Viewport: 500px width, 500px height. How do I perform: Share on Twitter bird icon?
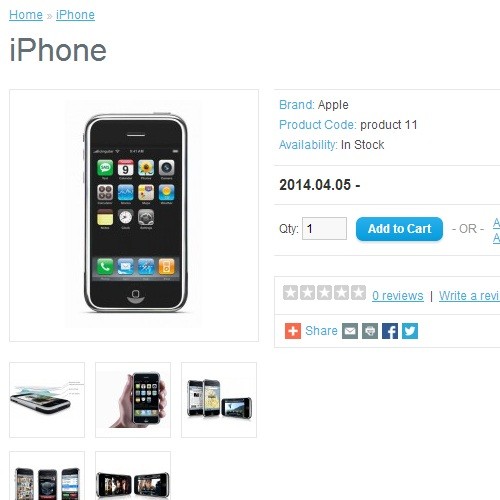[x=410, y=331]
